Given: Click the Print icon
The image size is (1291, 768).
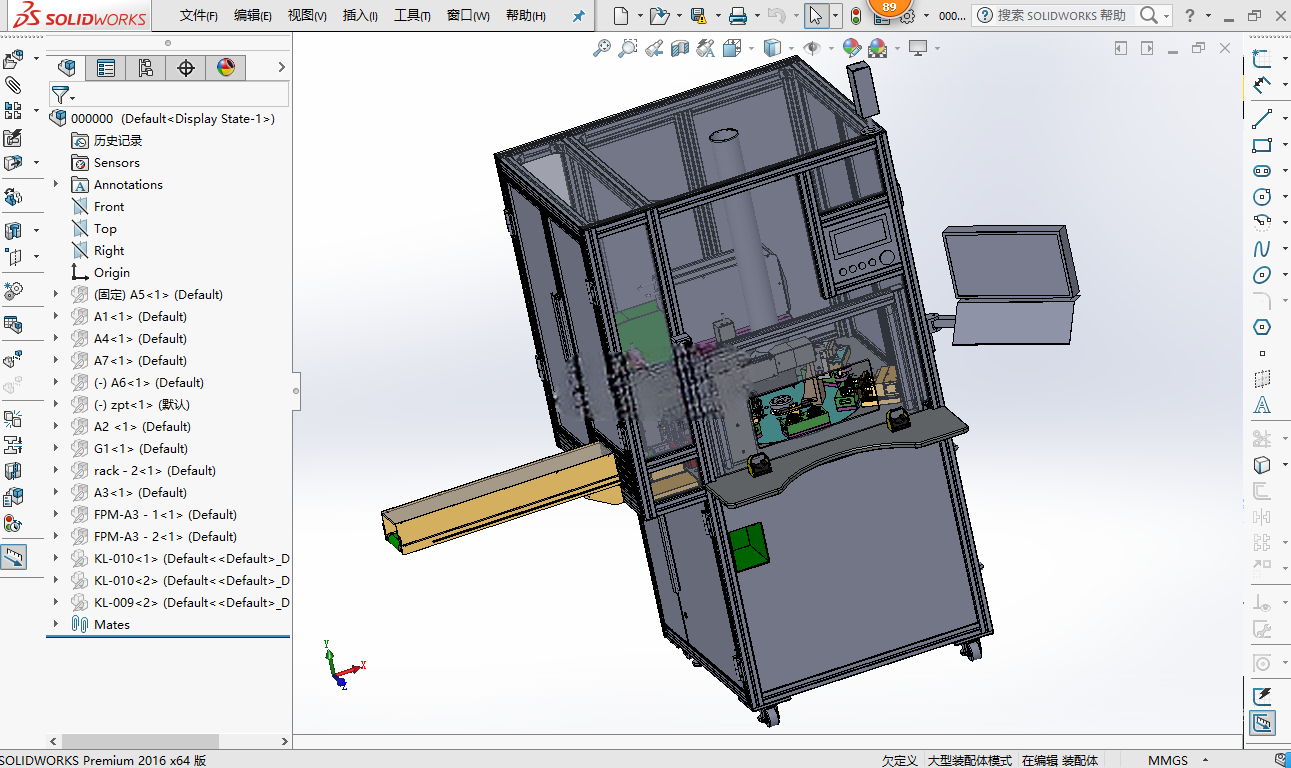Looking at the screenshot, I should [738, 16].
